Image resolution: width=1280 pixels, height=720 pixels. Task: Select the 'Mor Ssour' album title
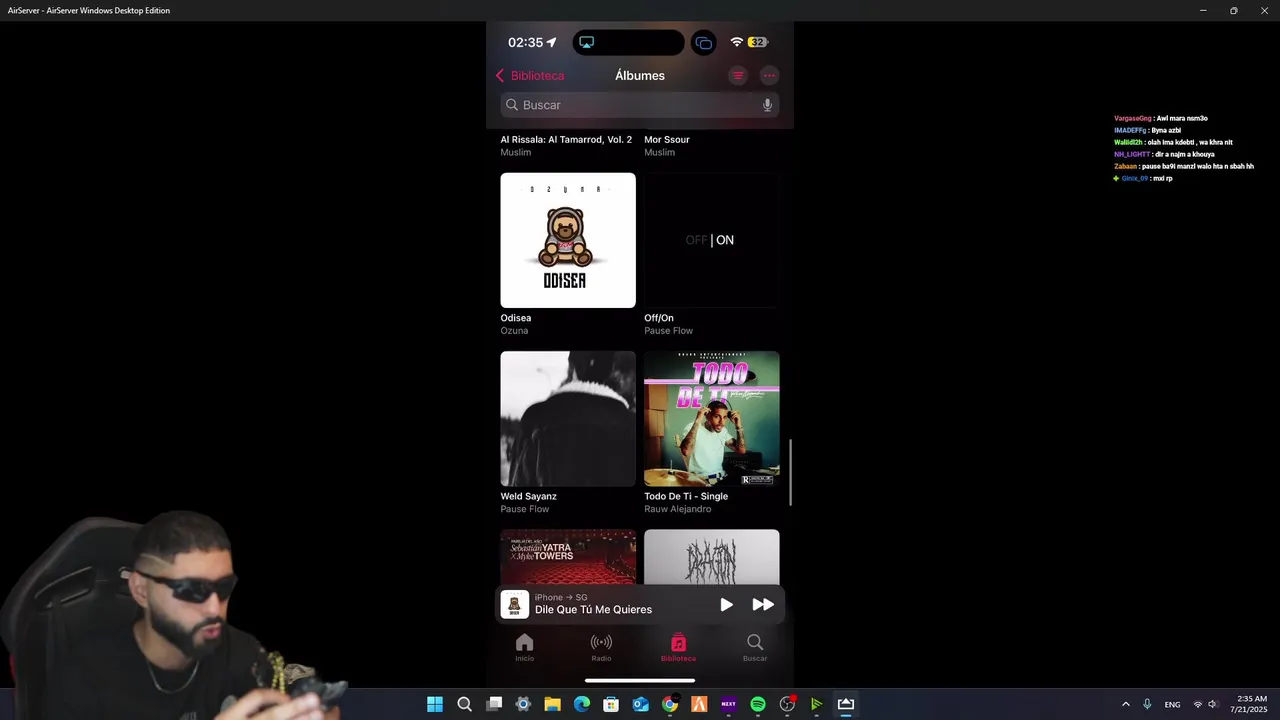tap(667, 140)
